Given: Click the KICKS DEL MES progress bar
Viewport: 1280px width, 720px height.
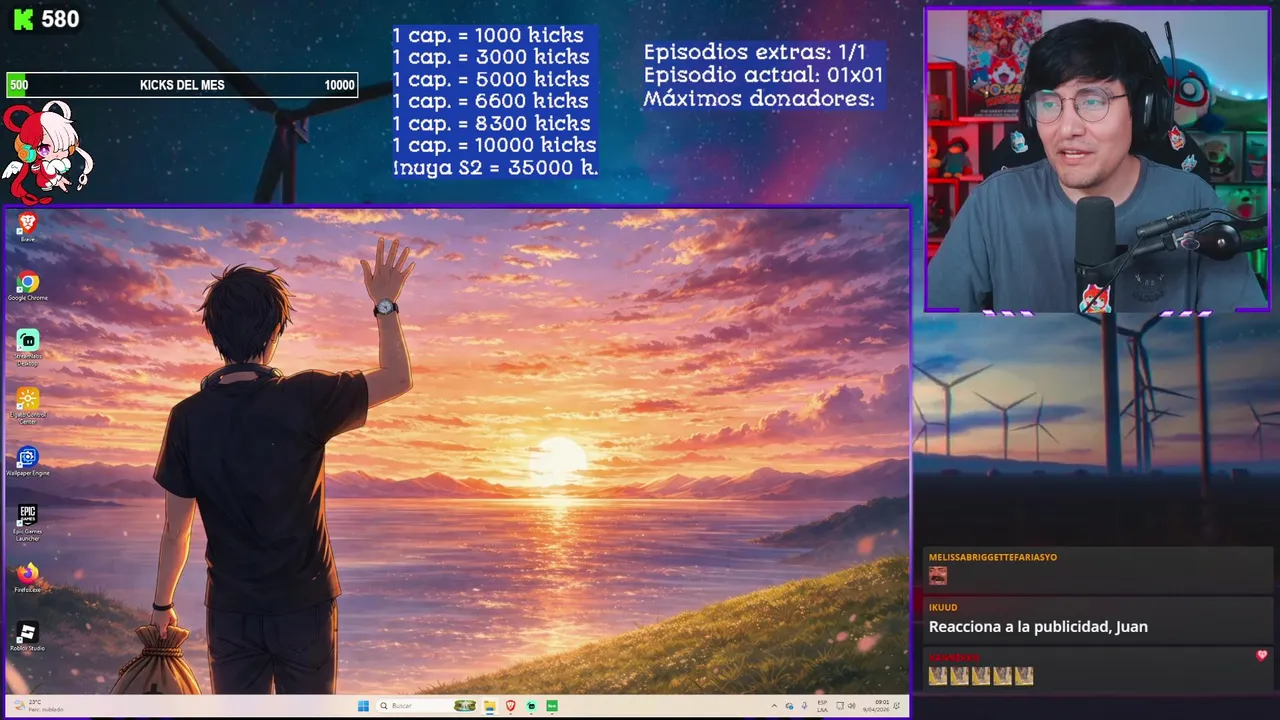Looking at the screenshot, I should (x=182, y=85).
